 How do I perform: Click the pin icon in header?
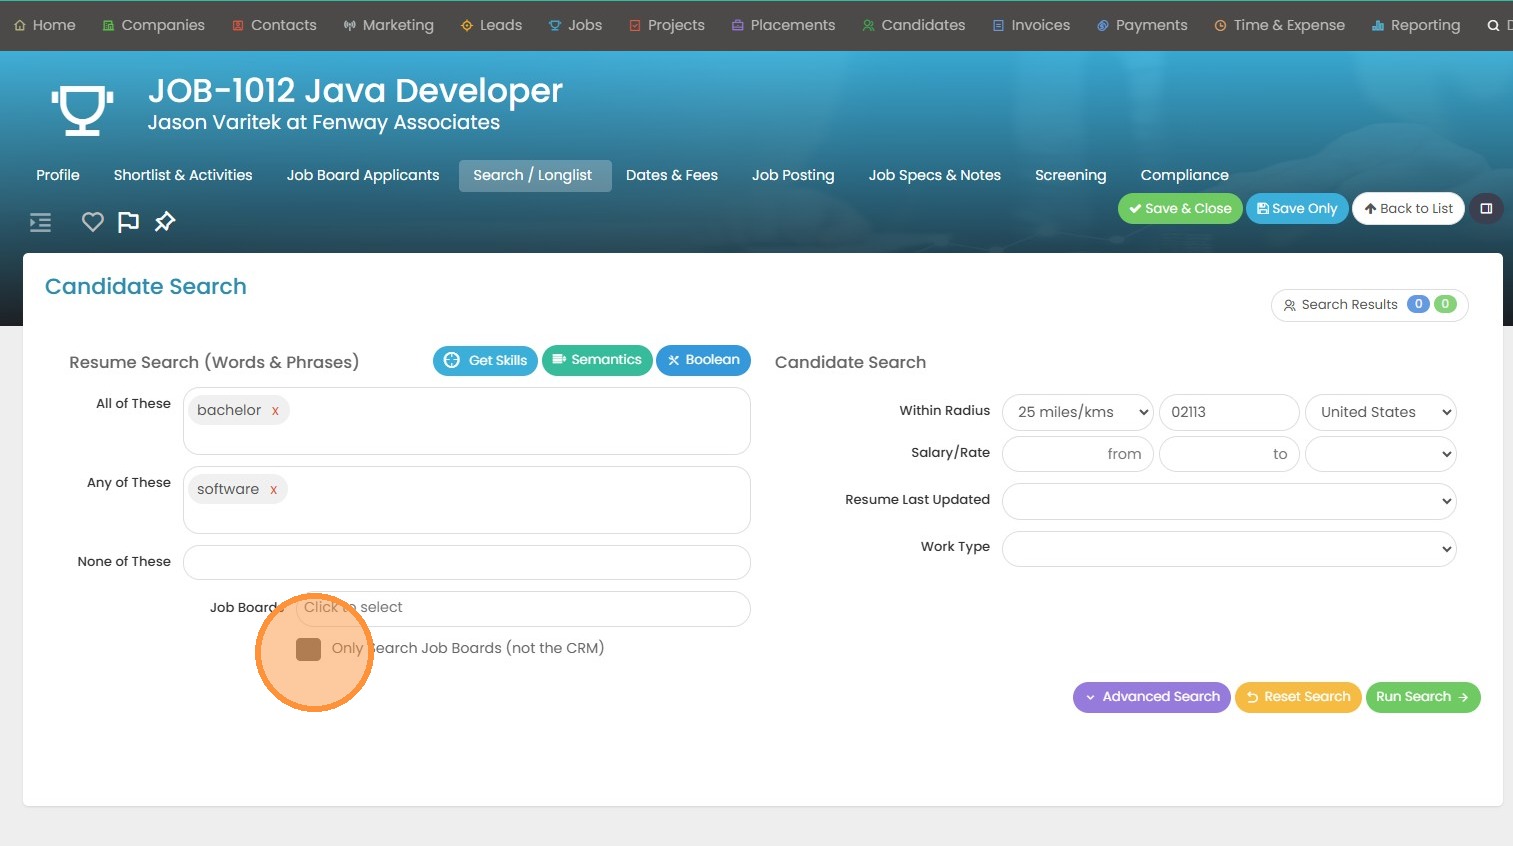coord(165,222)
